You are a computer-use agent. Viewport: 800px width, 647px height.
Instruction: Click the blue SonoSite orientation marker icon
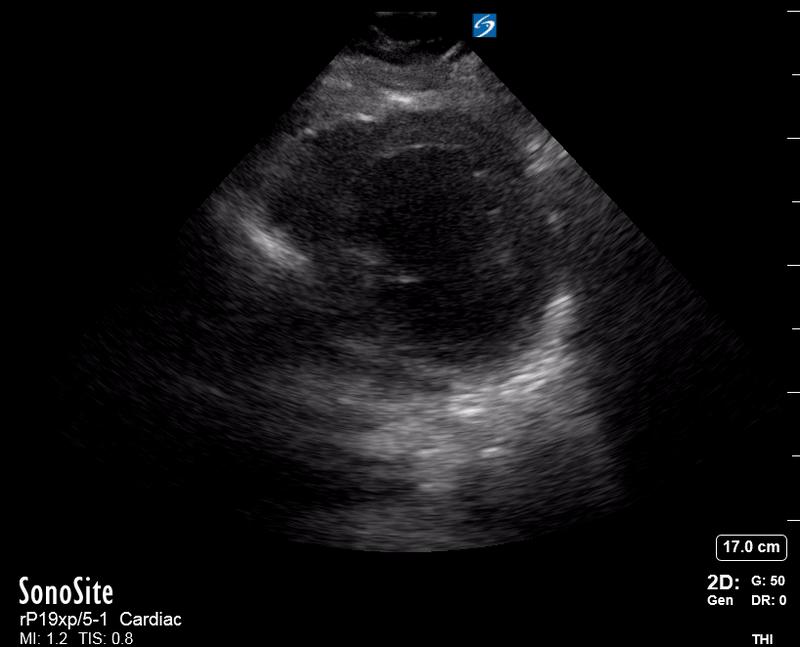[x=484, y=26]
